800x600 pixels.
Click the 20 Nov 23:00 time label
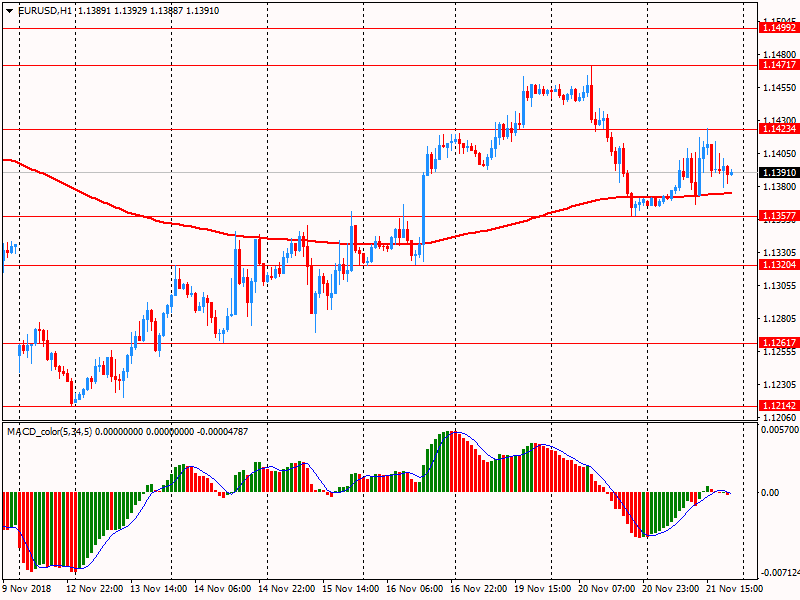pos(670,588)
